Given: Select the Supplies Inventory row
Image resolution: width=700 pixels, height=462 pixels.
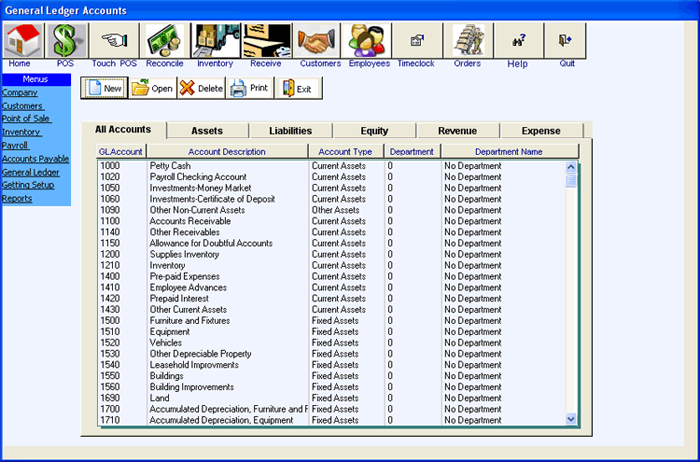Looking at the screenshot, I should (x=331, y=254).
